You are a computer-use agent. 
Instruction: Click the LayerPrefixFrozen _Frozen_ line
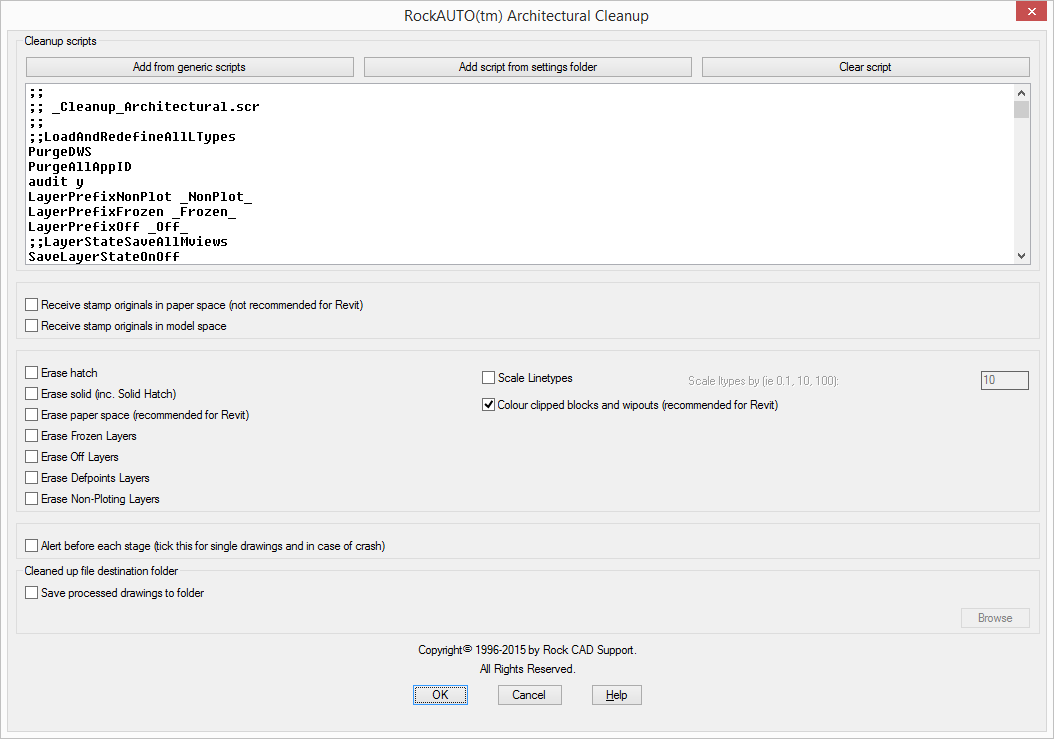point(132,212)
